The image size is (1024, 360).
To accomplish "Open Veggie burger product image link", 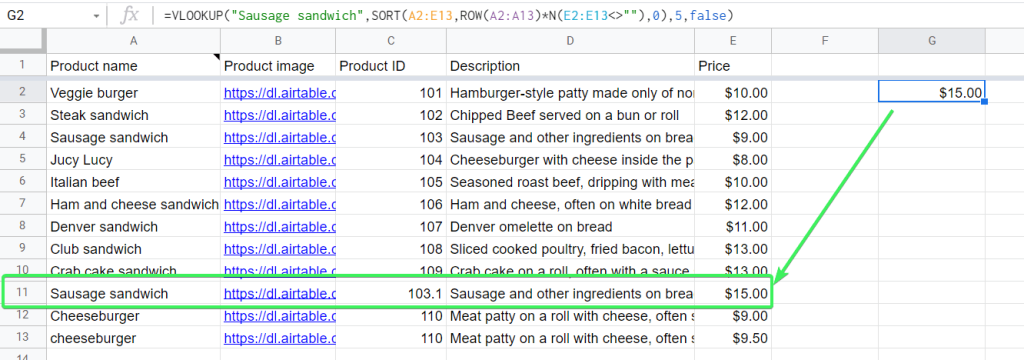I will point(280,93).
